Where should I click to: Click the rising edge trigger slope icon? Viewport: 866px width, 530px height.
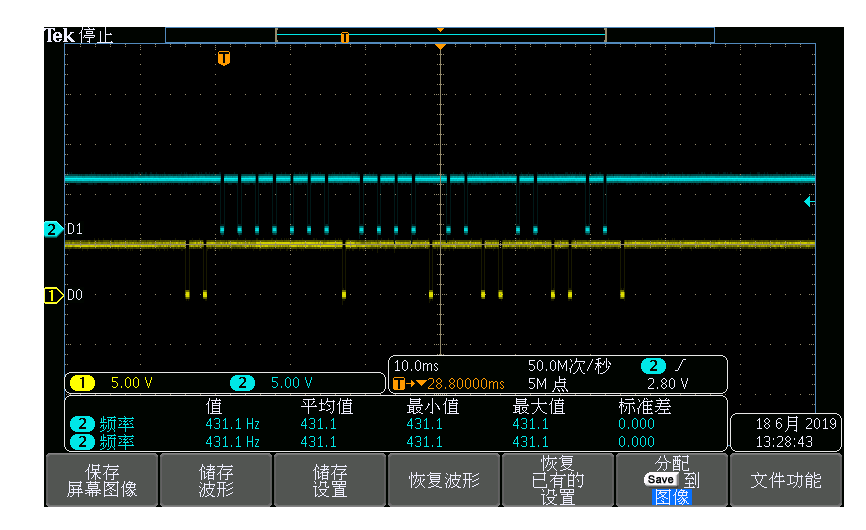point(680,365)
